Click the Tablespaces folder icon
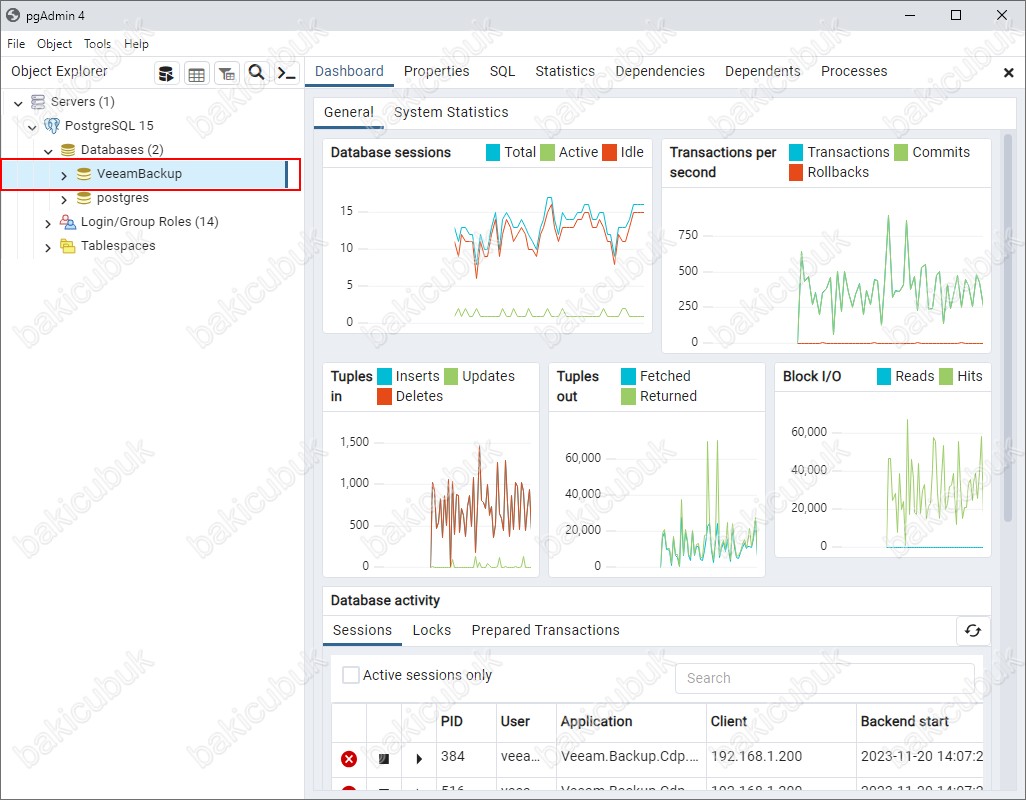 point(68,246)
